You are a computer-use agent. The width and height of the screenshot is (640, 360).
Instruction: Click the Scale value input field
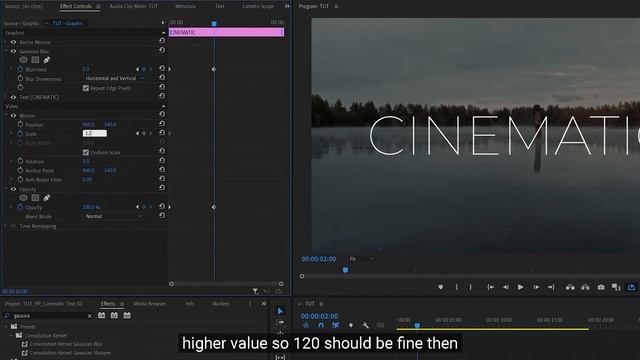[x=95, y=133]
